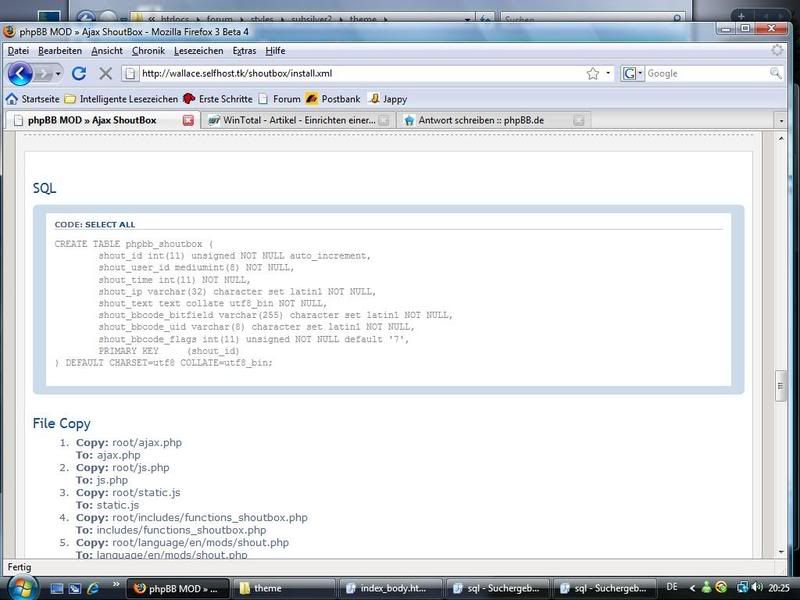Viewport: 800px width, 600px height.
Task: Open the back/forward history dropdown arrow
Action: pyautogui.click(x=58, y=74)
